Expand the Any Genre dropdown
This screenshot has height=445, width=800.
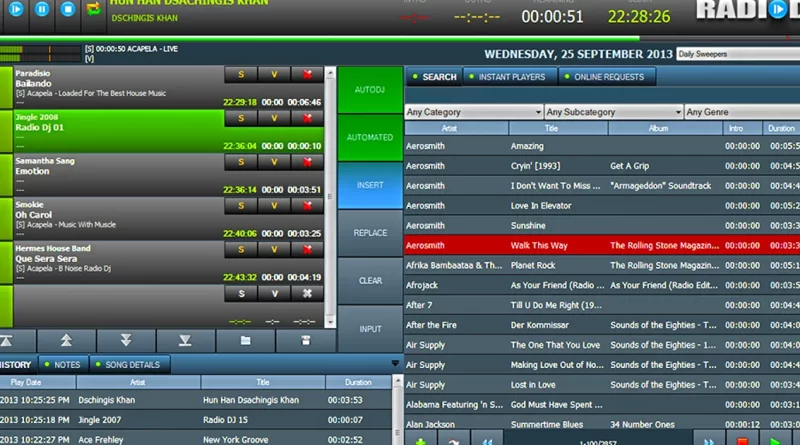pyautogui.click(x=740, y=113)
